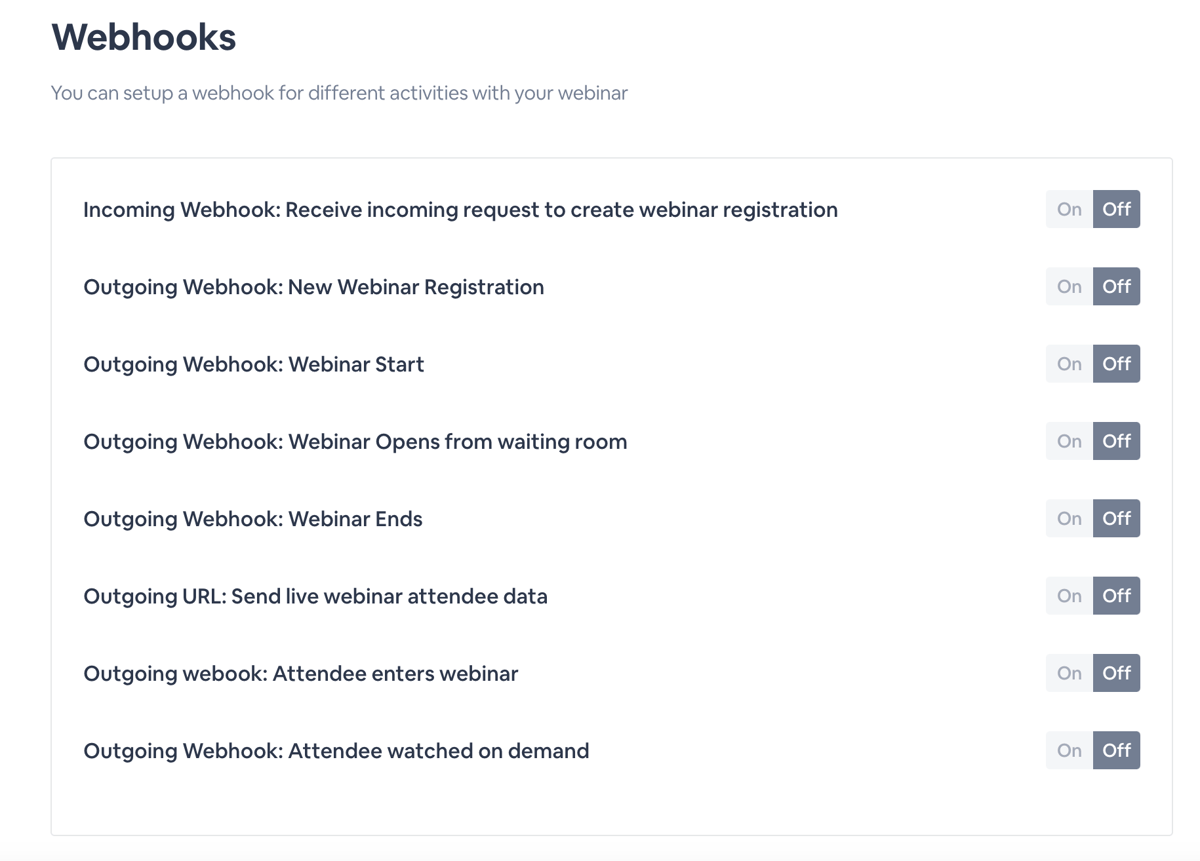Set Webinar Ends webhook to Off

(x=1117, y=518)
